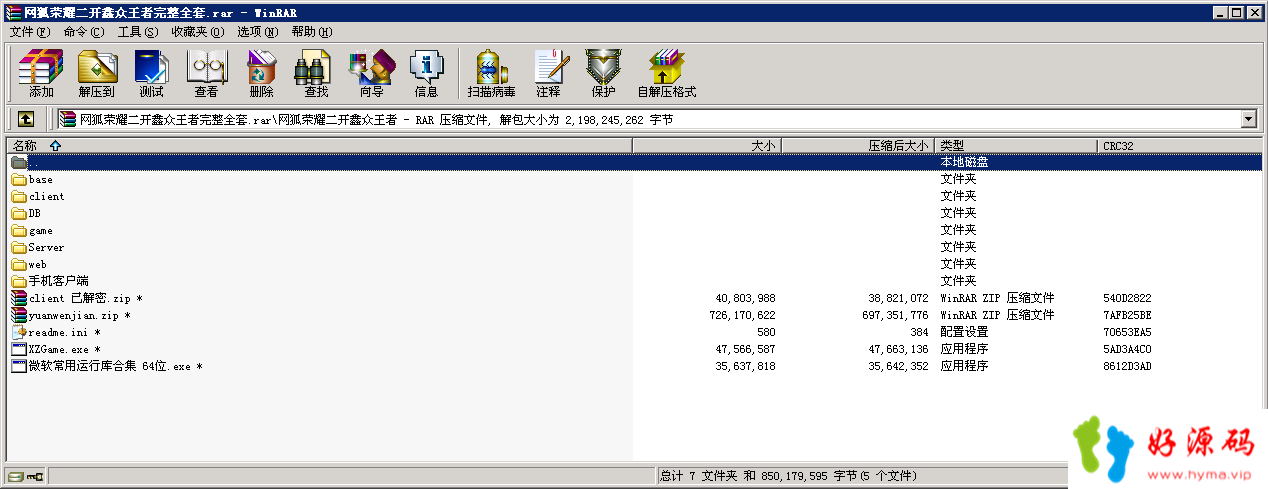Open the 帮助(H) menu

(312, 32)
